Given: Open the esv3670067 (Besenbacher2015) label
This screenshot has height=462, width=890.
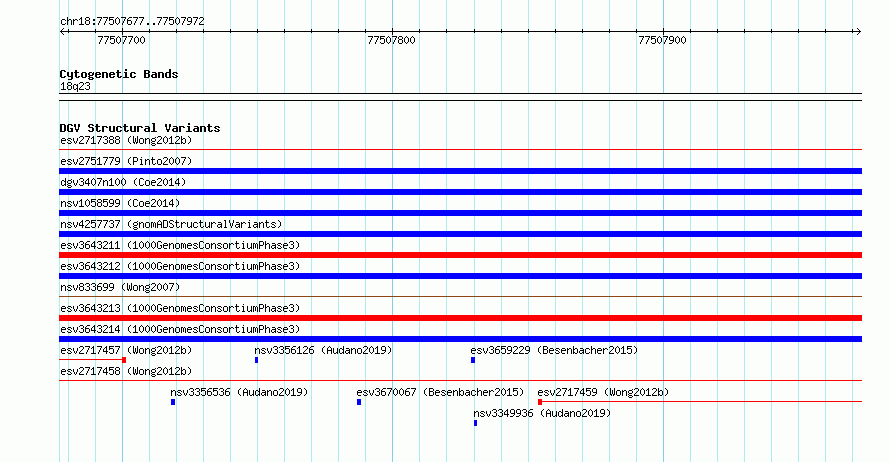Looking at the screenshot, I should 440,392.
